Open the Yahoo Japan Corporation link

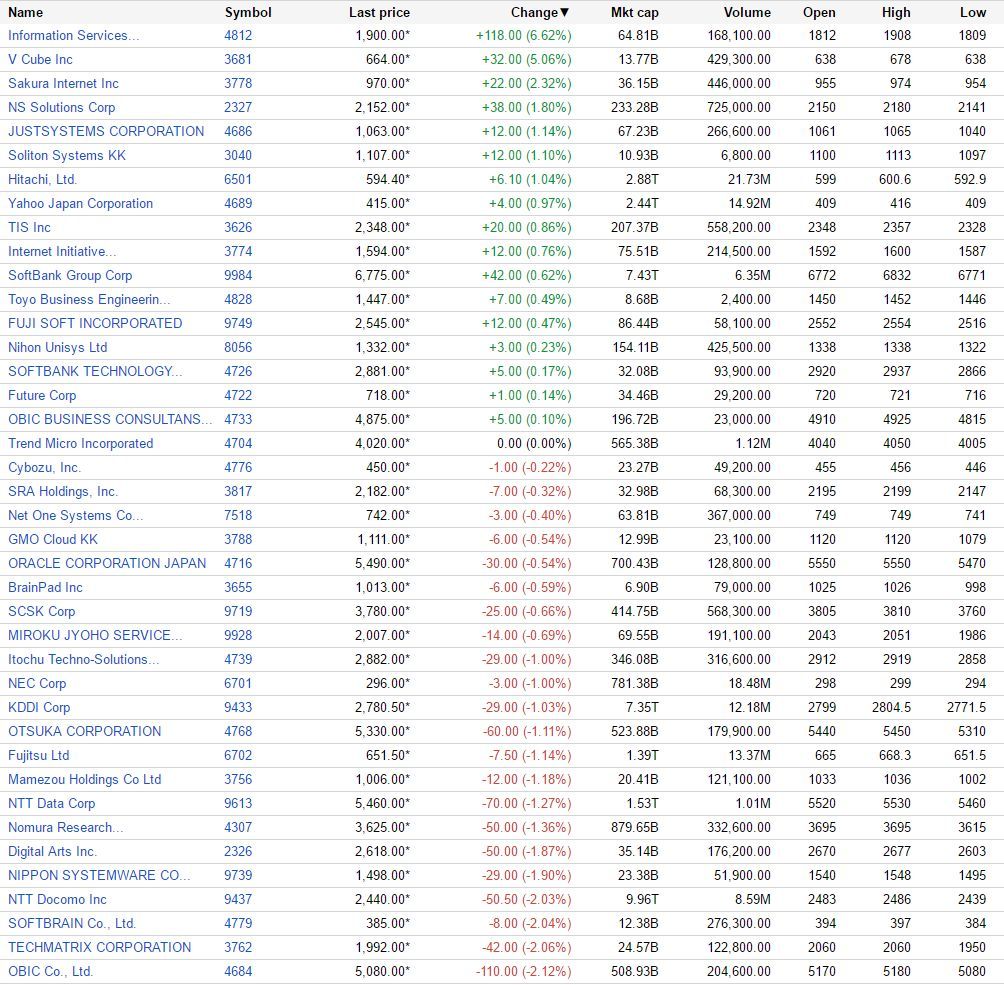click(81, 204)
